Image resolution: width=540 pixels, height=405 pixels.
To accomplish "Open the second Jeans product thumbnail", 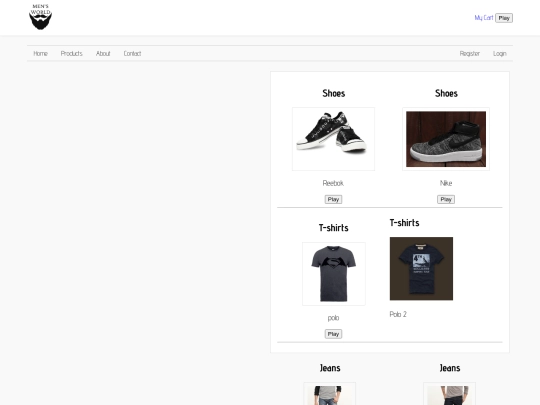I will click(449, 394).
